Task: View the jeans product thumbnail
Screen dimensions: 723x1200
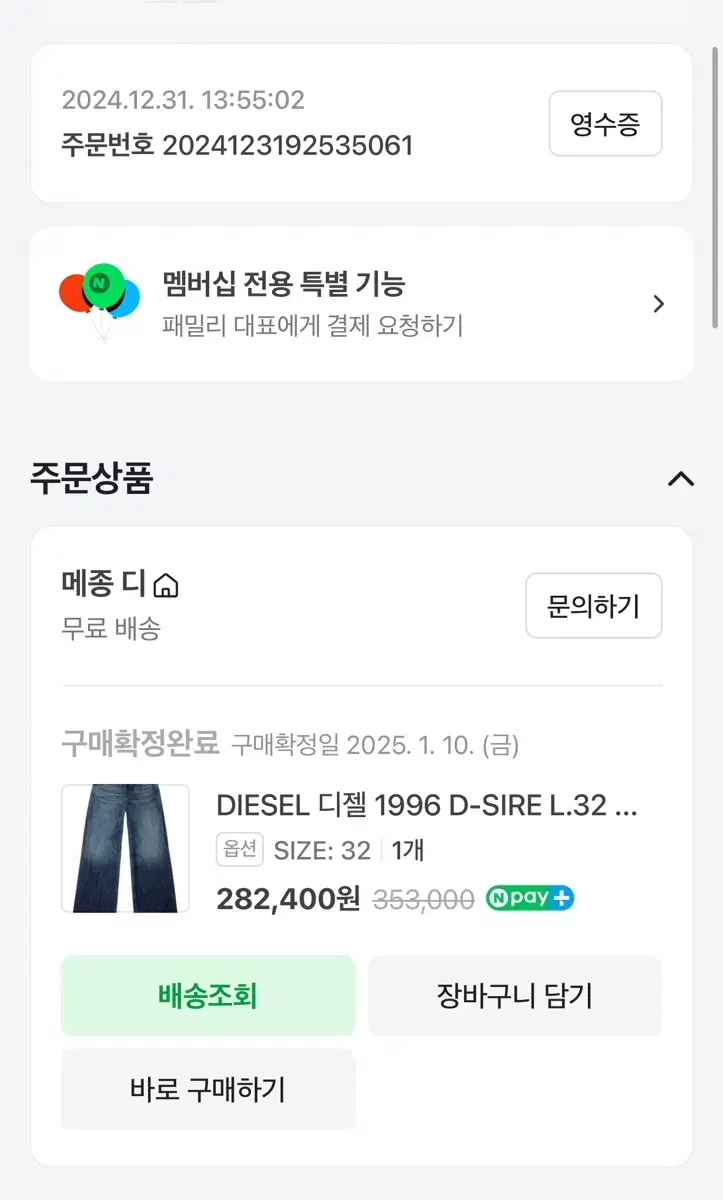Action: point(125,848)
